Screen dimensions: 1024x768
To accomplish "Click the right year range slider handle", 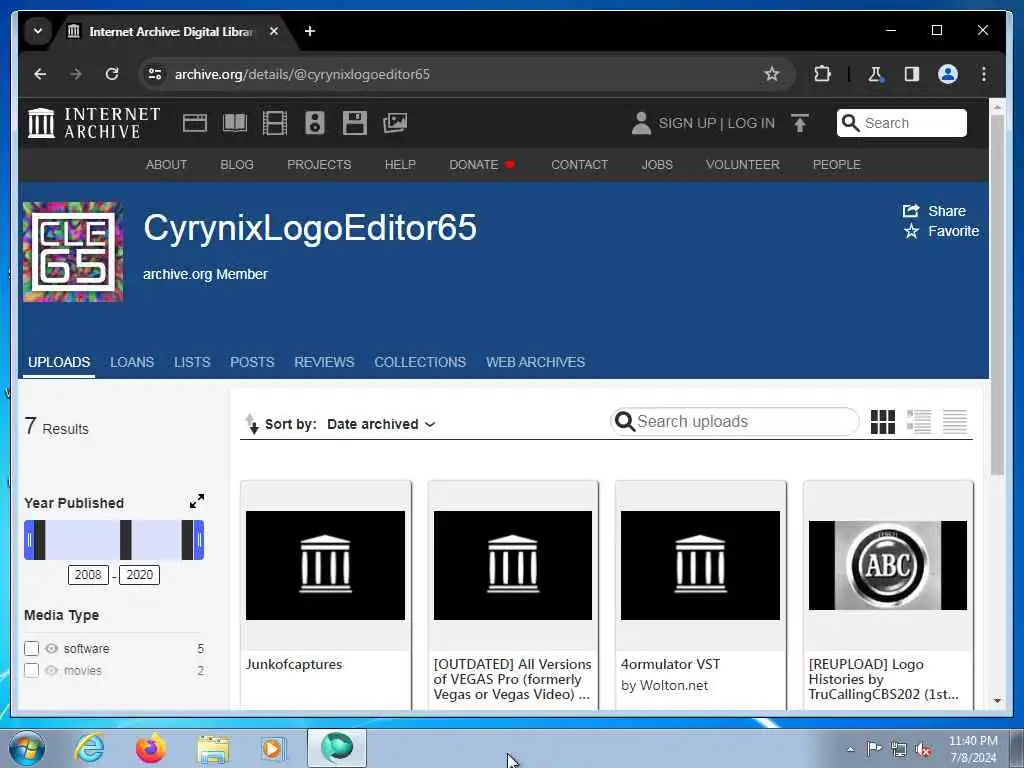I will pyautogui.click(x=199, y=539).
